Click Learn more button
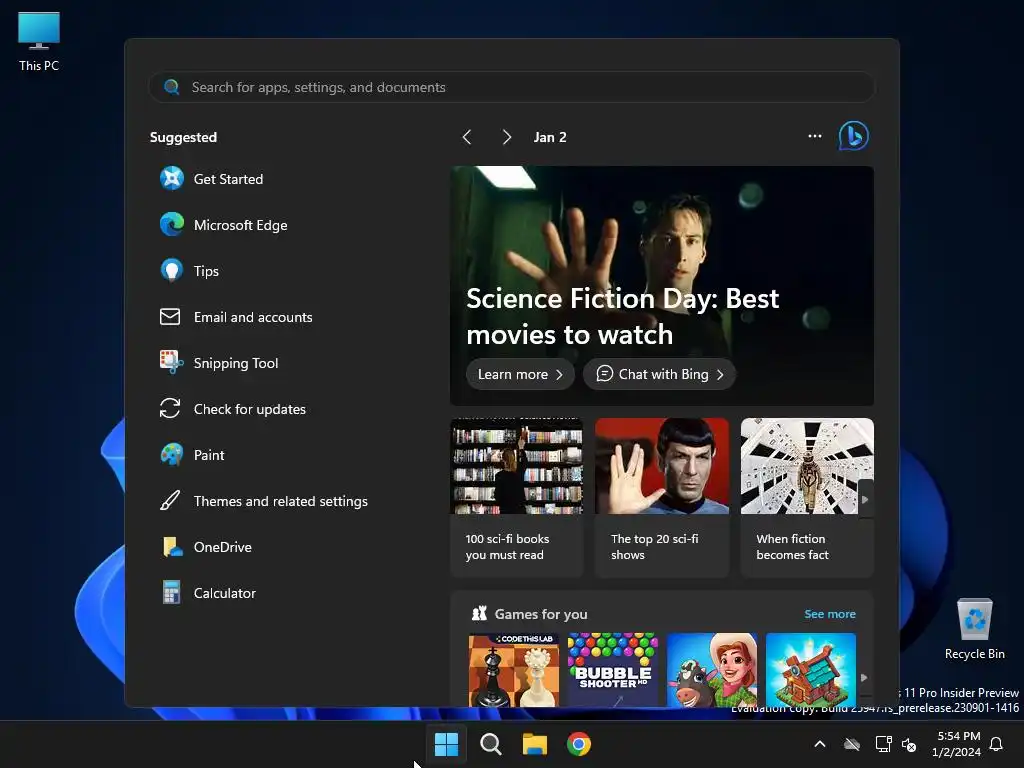This screenshot has width=1024, height=768. (x=520, y=374)
